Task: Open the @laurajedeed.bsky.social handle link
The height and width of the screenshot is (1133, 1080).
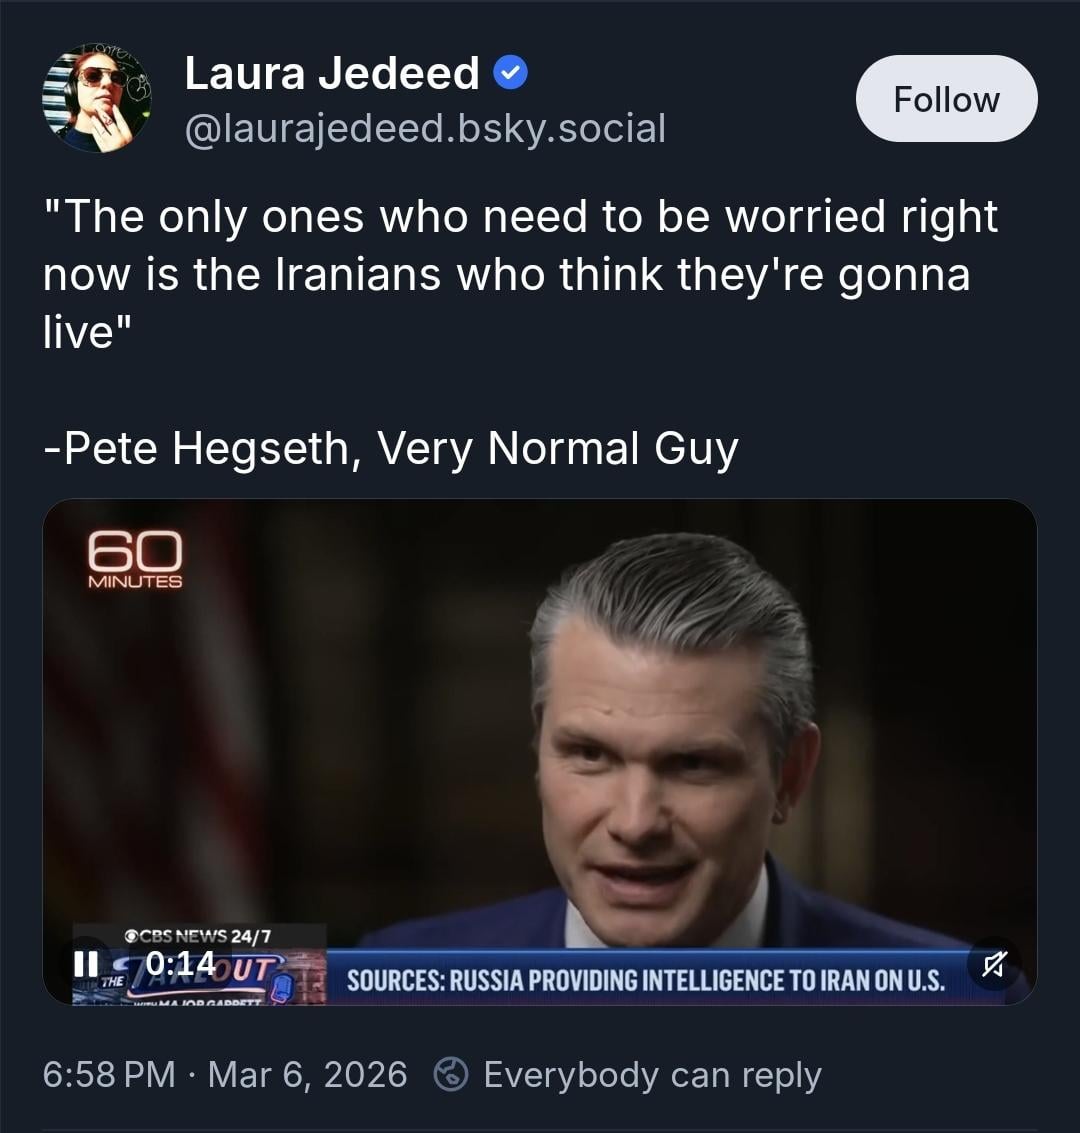Action: tap(425, 128)
